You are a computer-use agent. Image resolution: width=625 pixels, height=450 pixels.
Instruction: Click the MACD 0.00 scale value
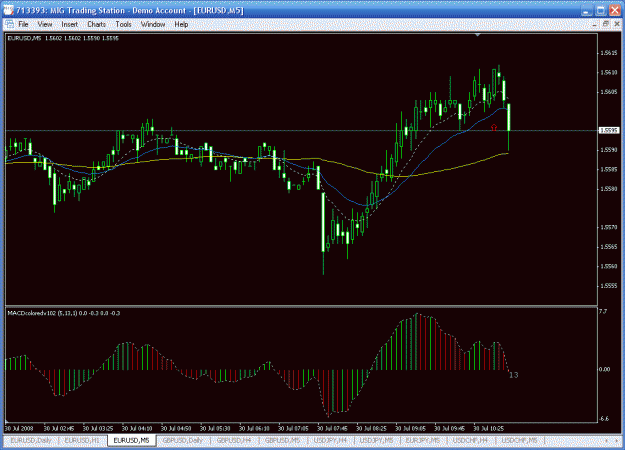pos(605,369)
